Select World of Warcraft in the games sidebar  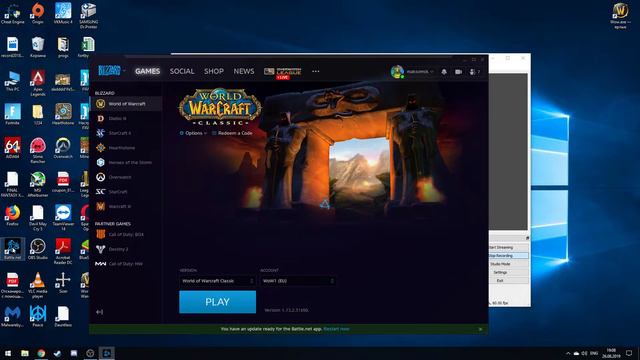click(126, 104)
